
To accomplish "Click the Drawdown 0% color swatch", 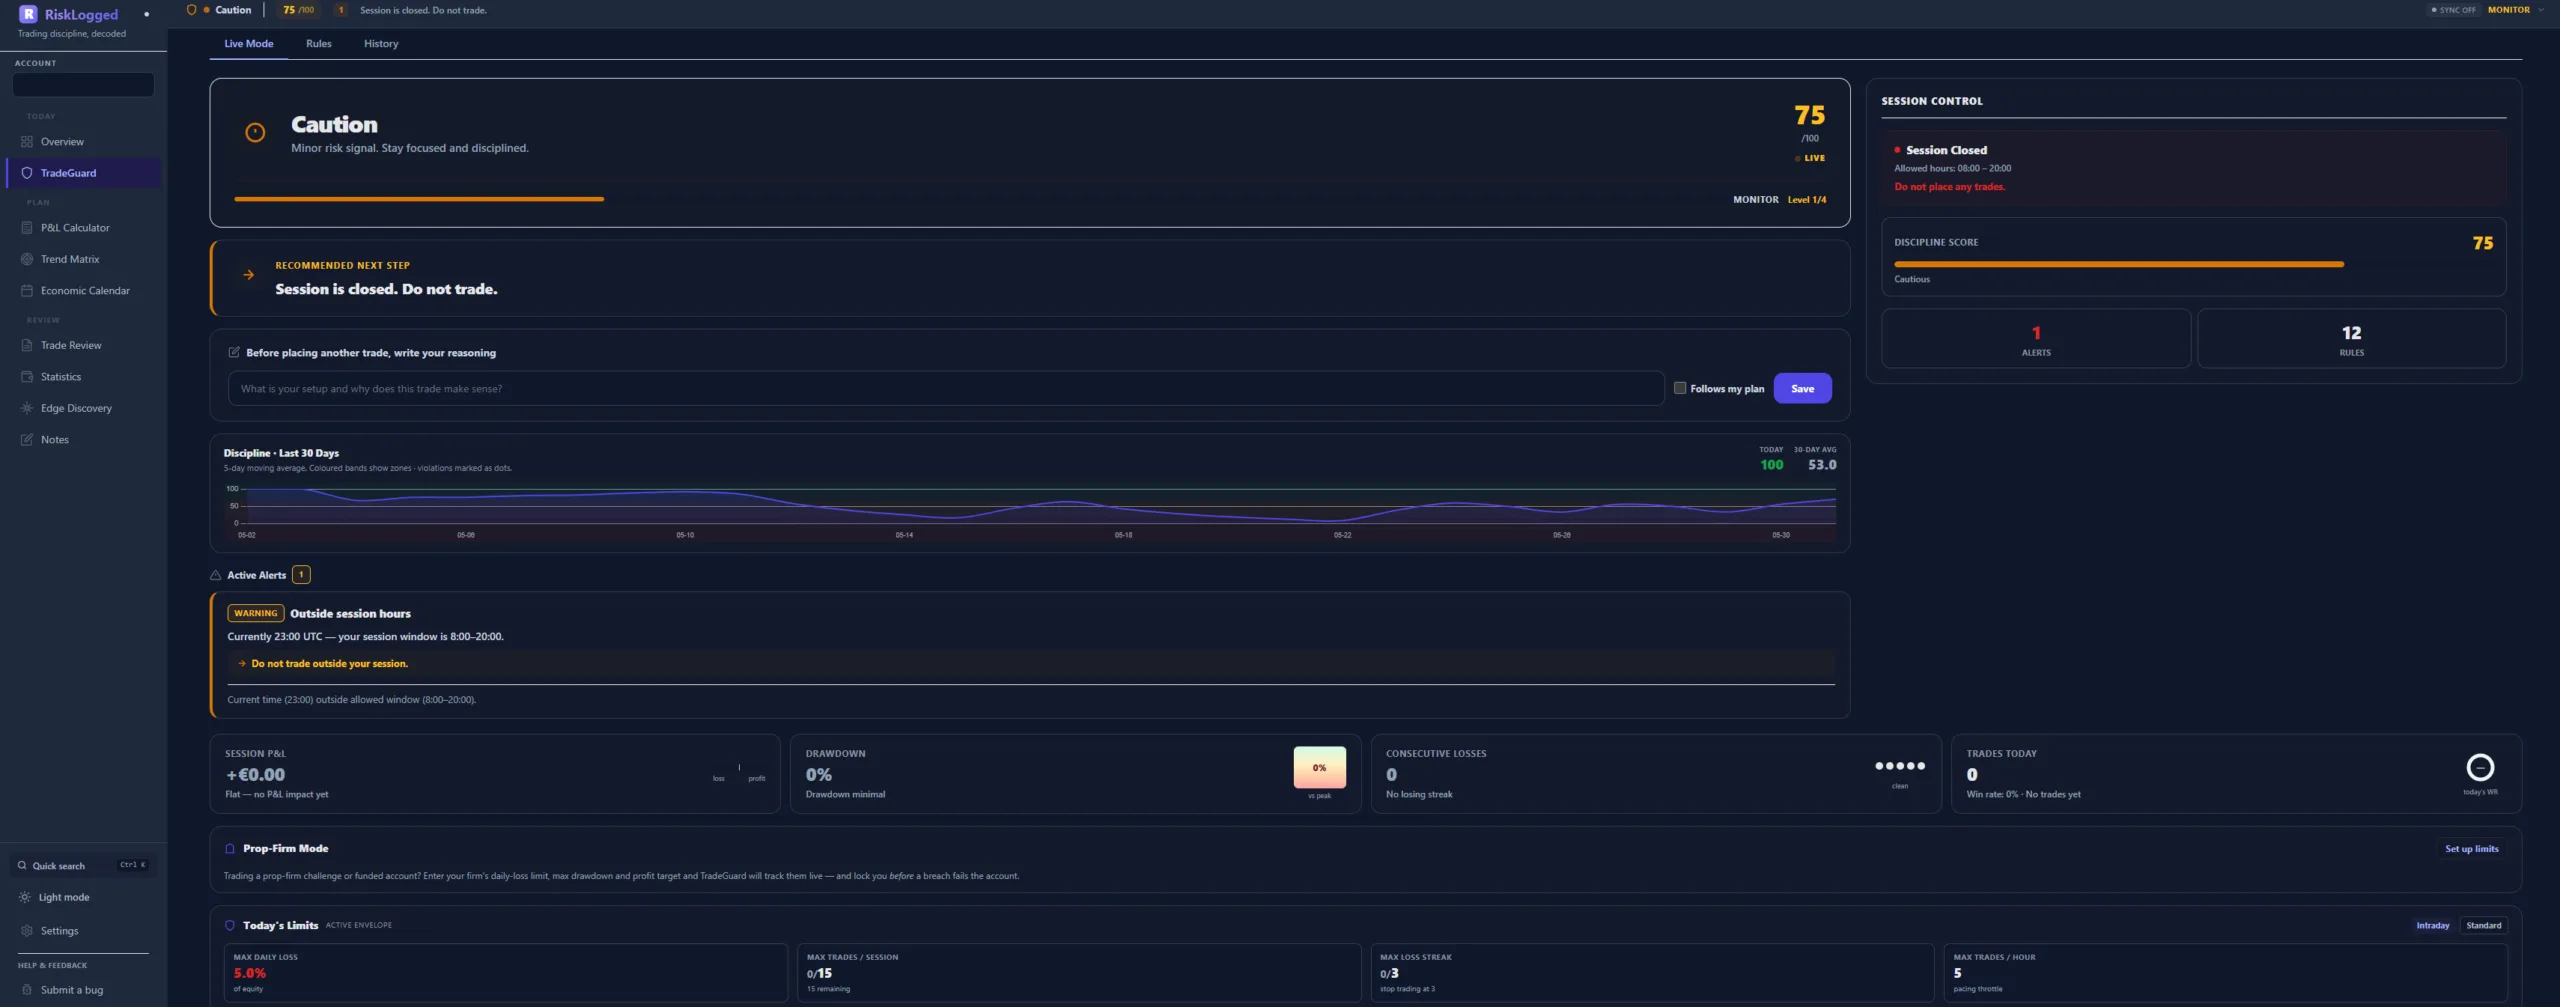I will pos(1320,768).
